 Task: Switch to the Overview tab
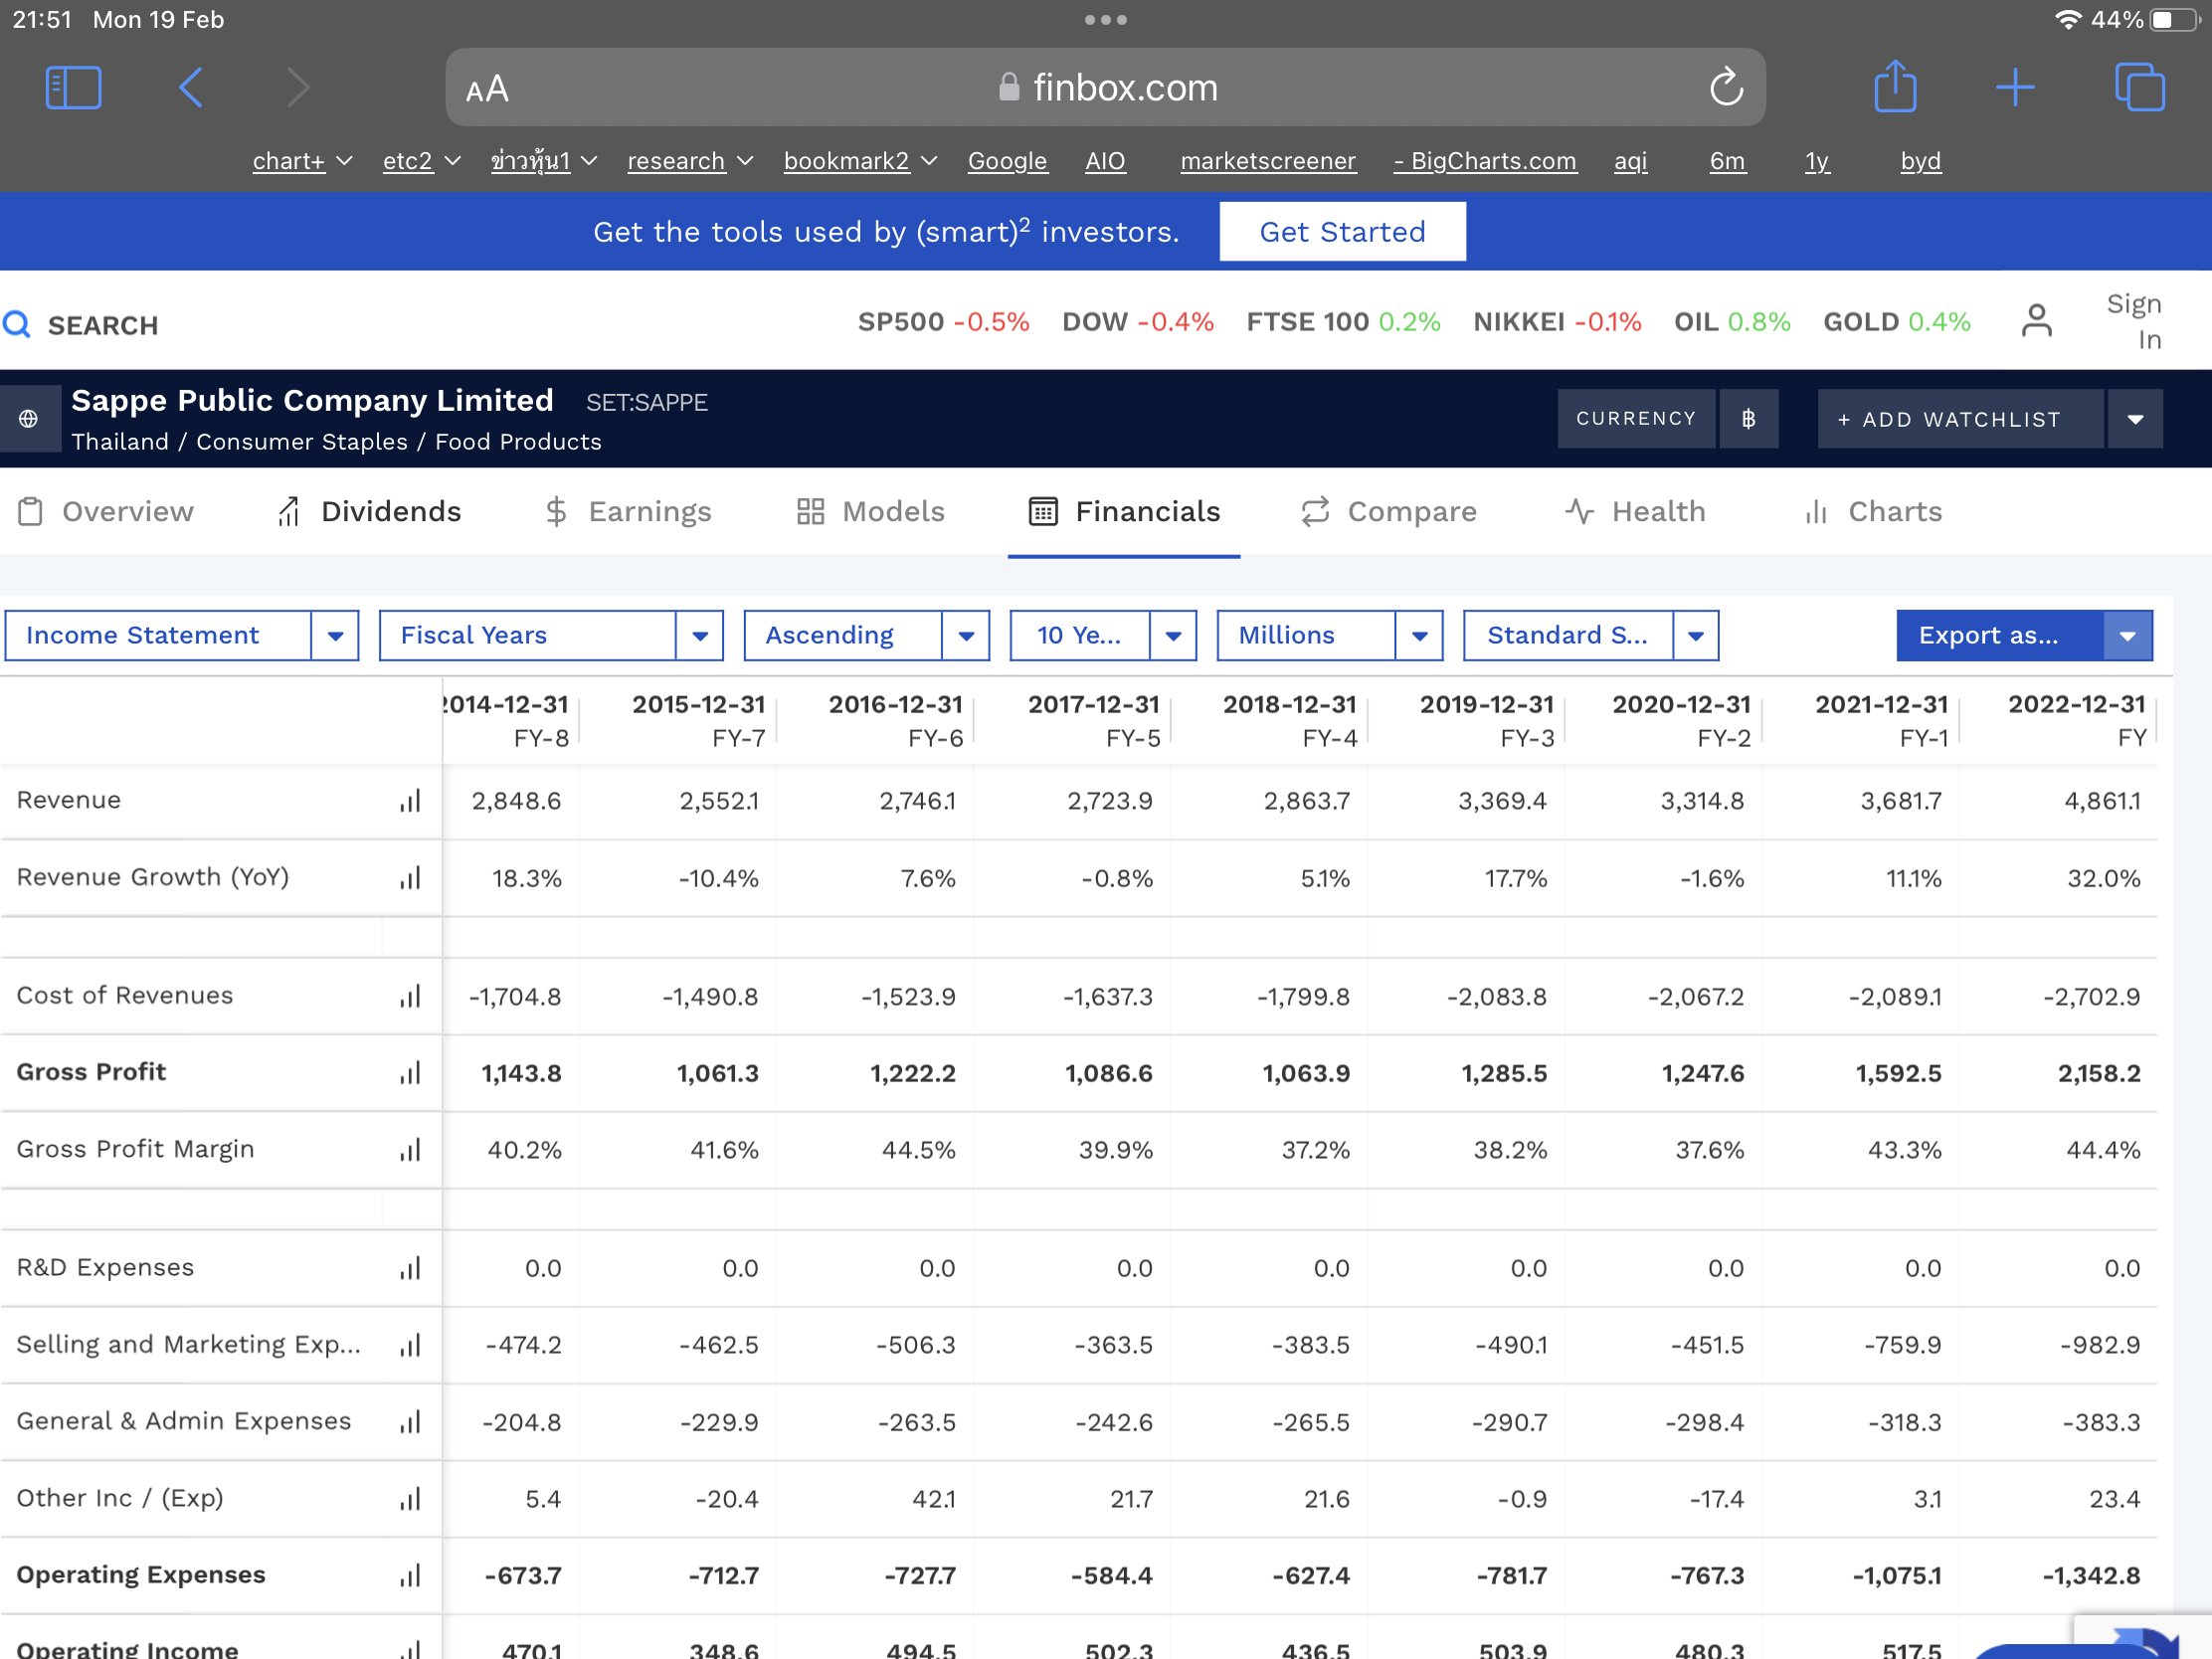click(x=107, y=512)
